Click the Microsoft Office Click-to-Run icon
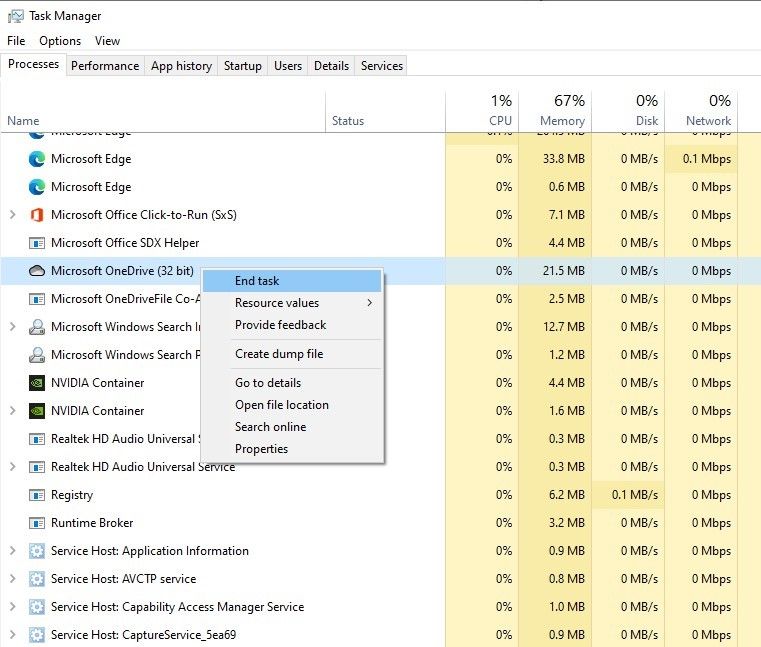This screenshot has width=761, height=647. [x=37, y=215]
